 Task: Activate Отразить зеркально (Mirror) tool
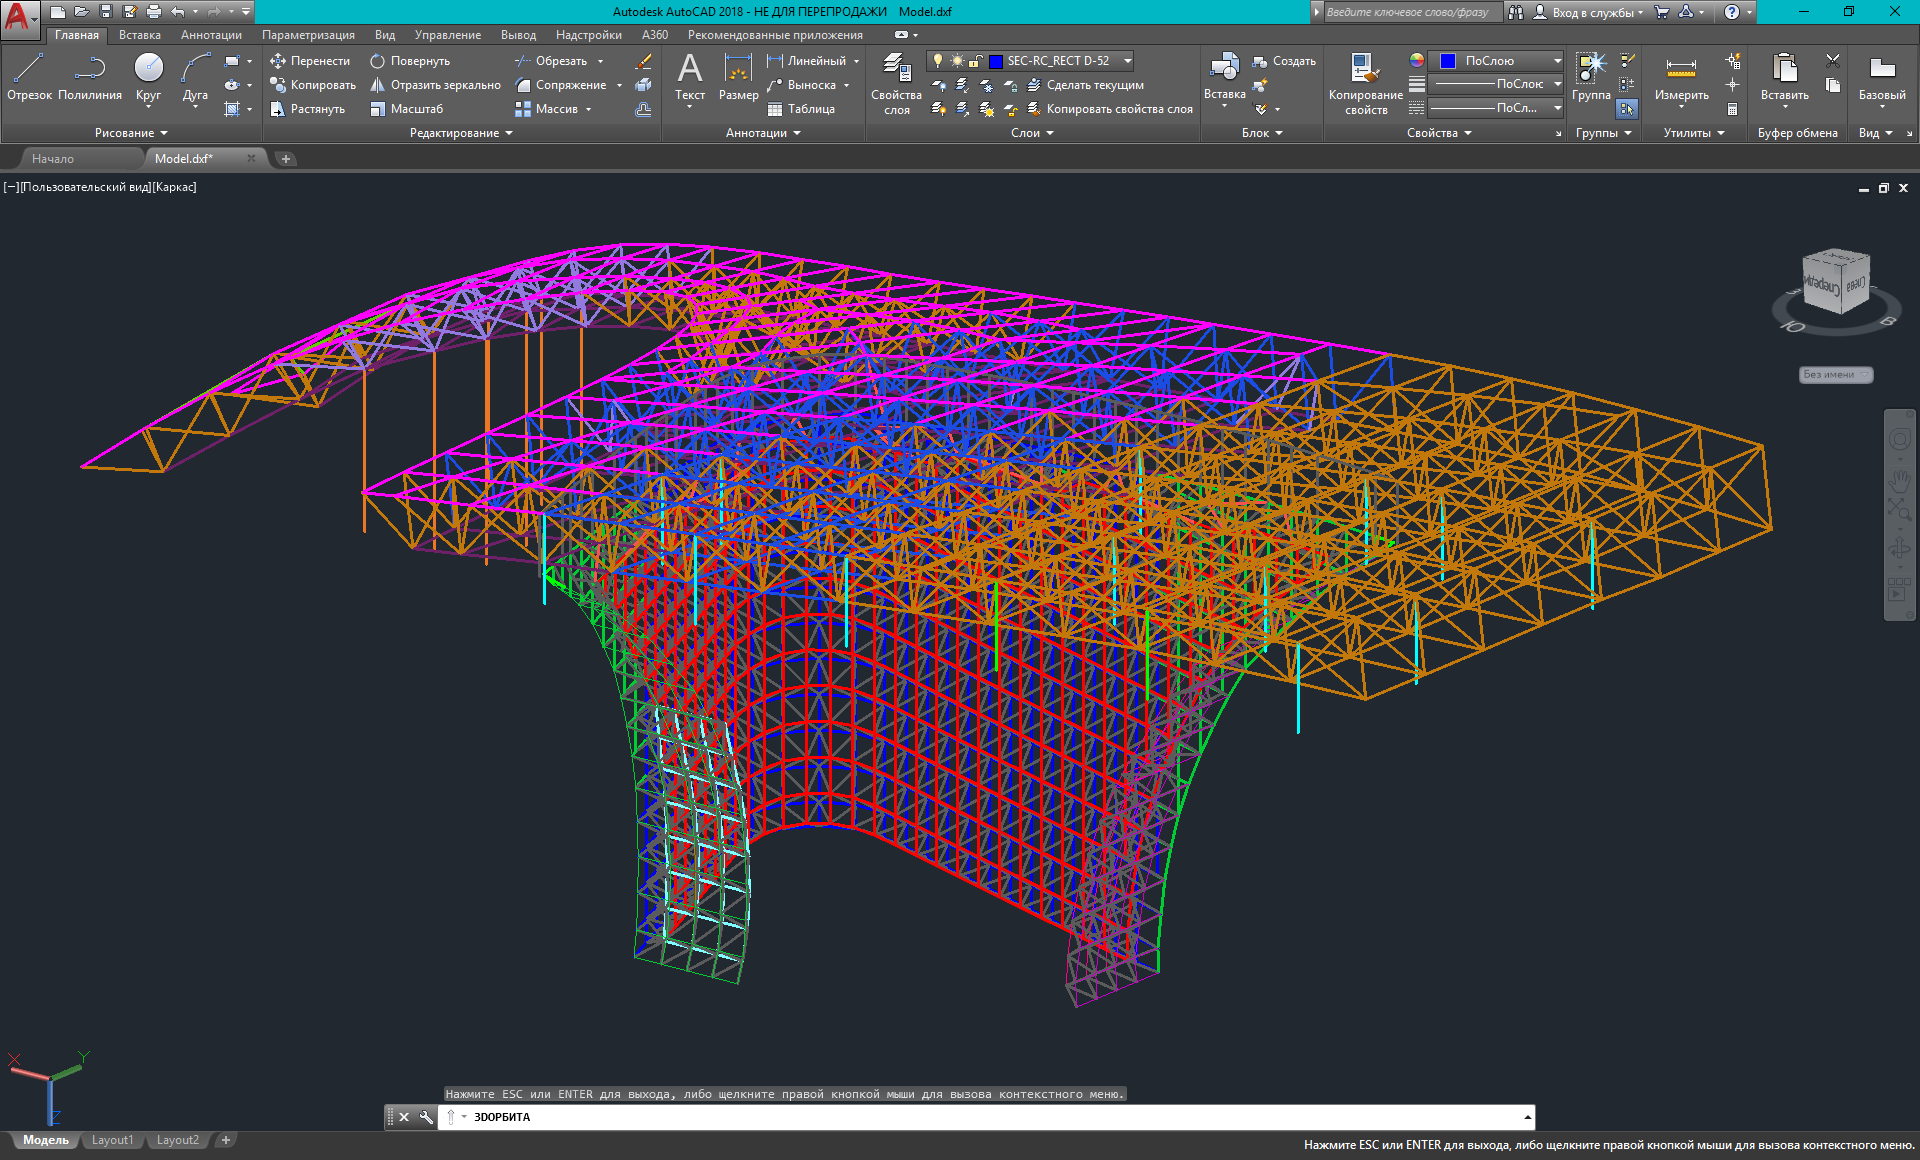click(437, 85)
